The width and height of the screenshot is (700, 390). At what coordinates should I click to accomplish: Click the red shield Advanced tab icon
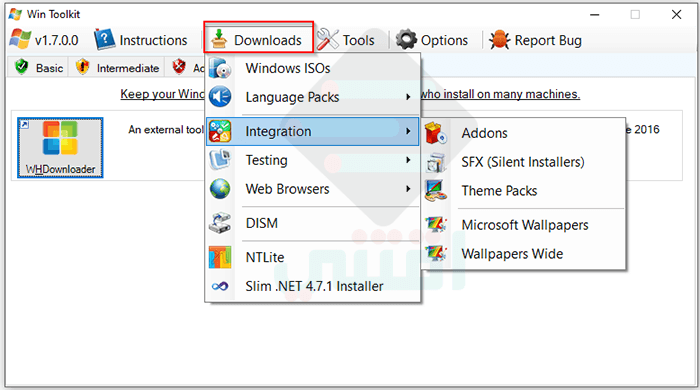179,67
